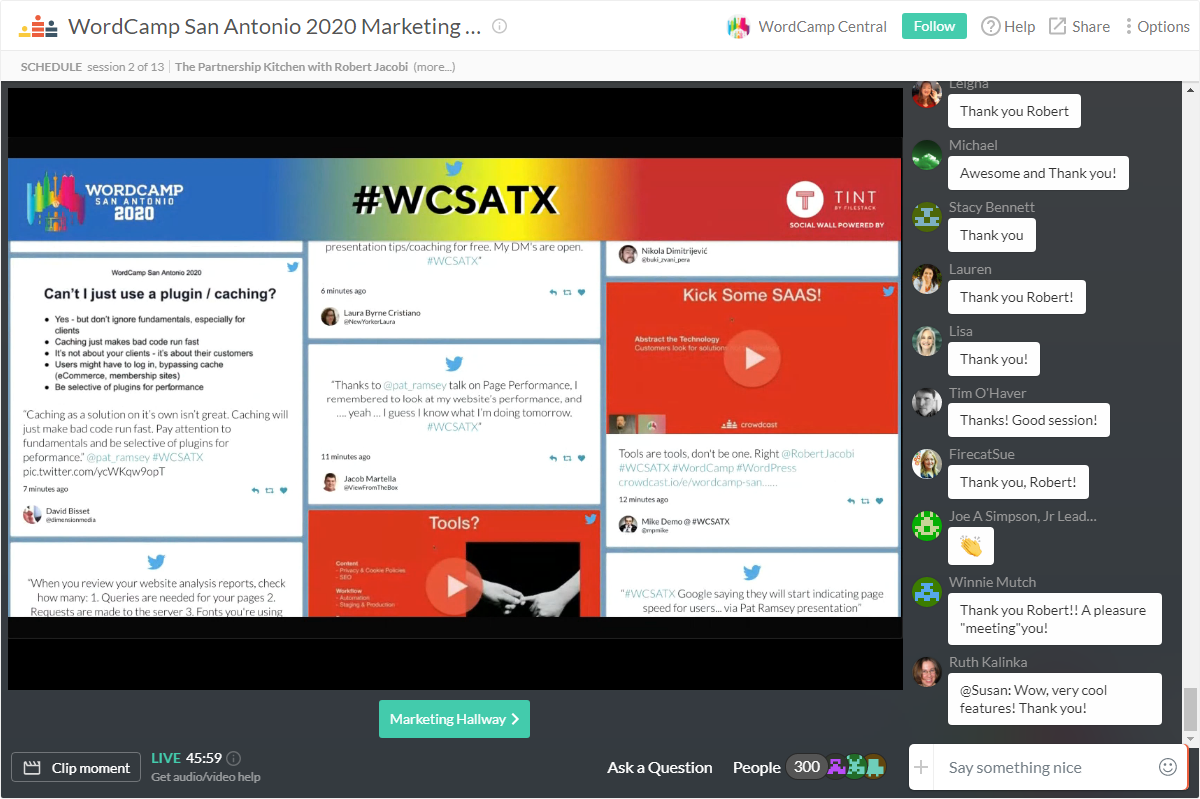Reply to Mike Demo's tweet

(851, 500)
